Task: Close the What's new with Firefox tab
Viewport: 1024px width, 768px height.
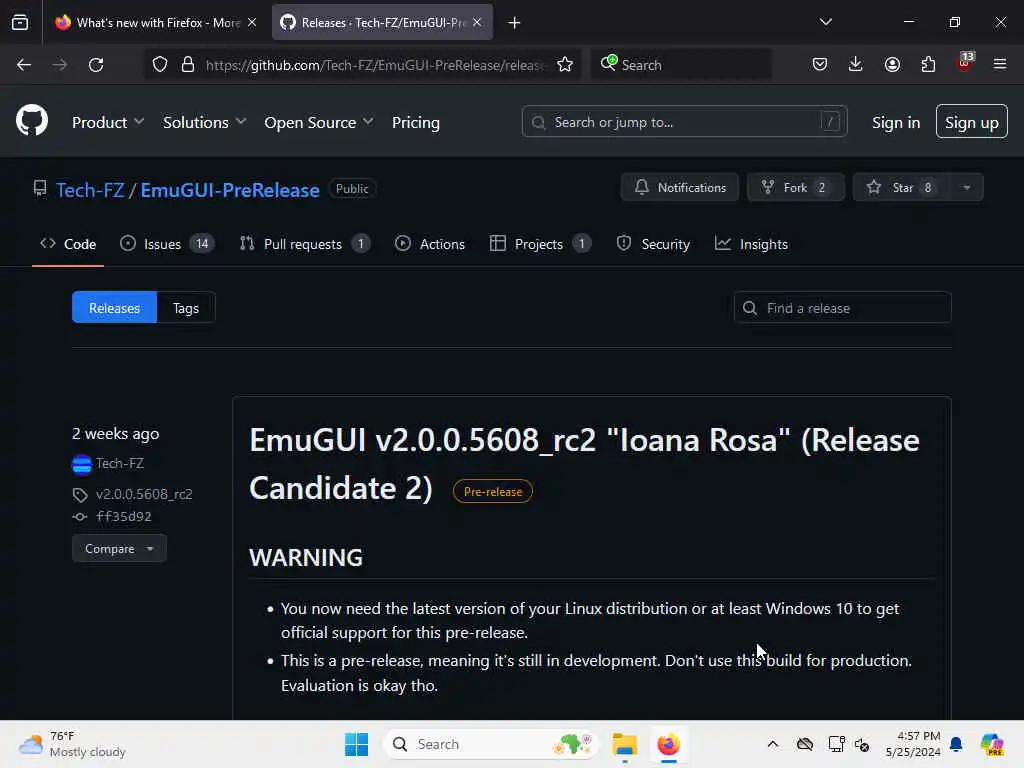Action: coord(252,22)
